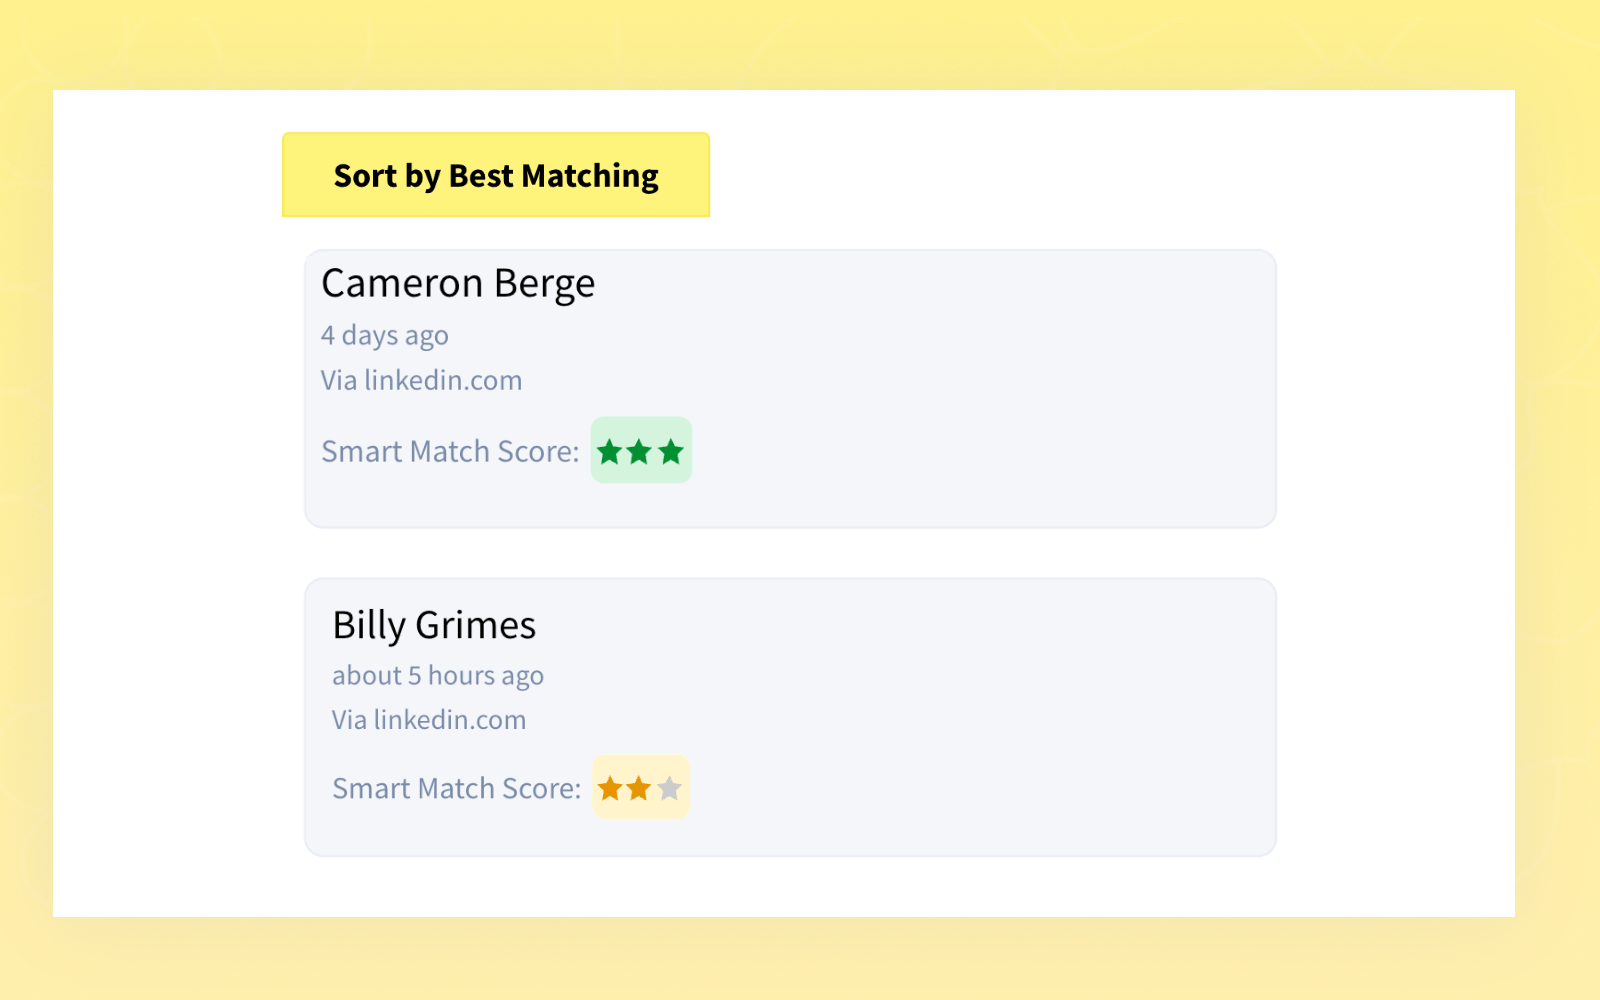The image size is (1600, 1000).
Task: Select the second green star in Cameron's score
Action: point(641,451)
